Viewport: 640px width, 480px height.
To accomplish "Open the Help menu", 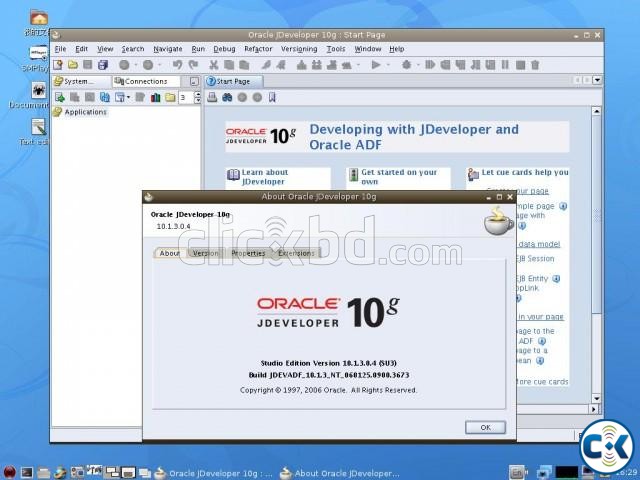I will click(x=396, y=49).
